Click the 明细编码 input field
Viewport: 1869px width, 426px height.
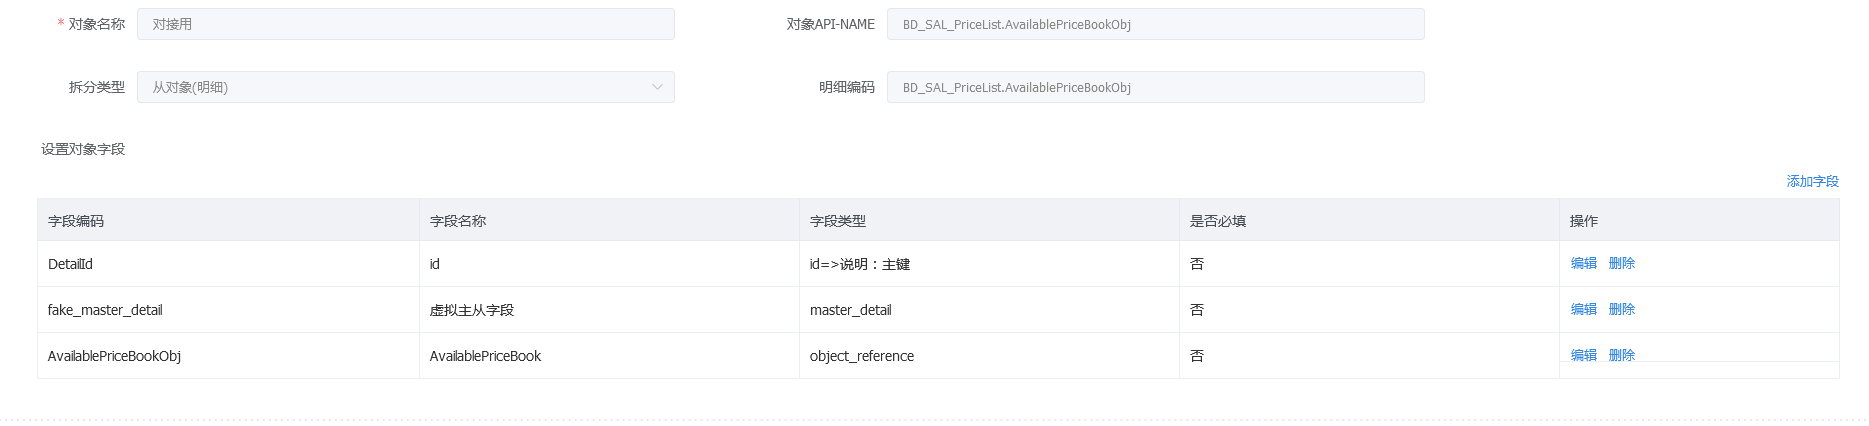(1155, 87)
